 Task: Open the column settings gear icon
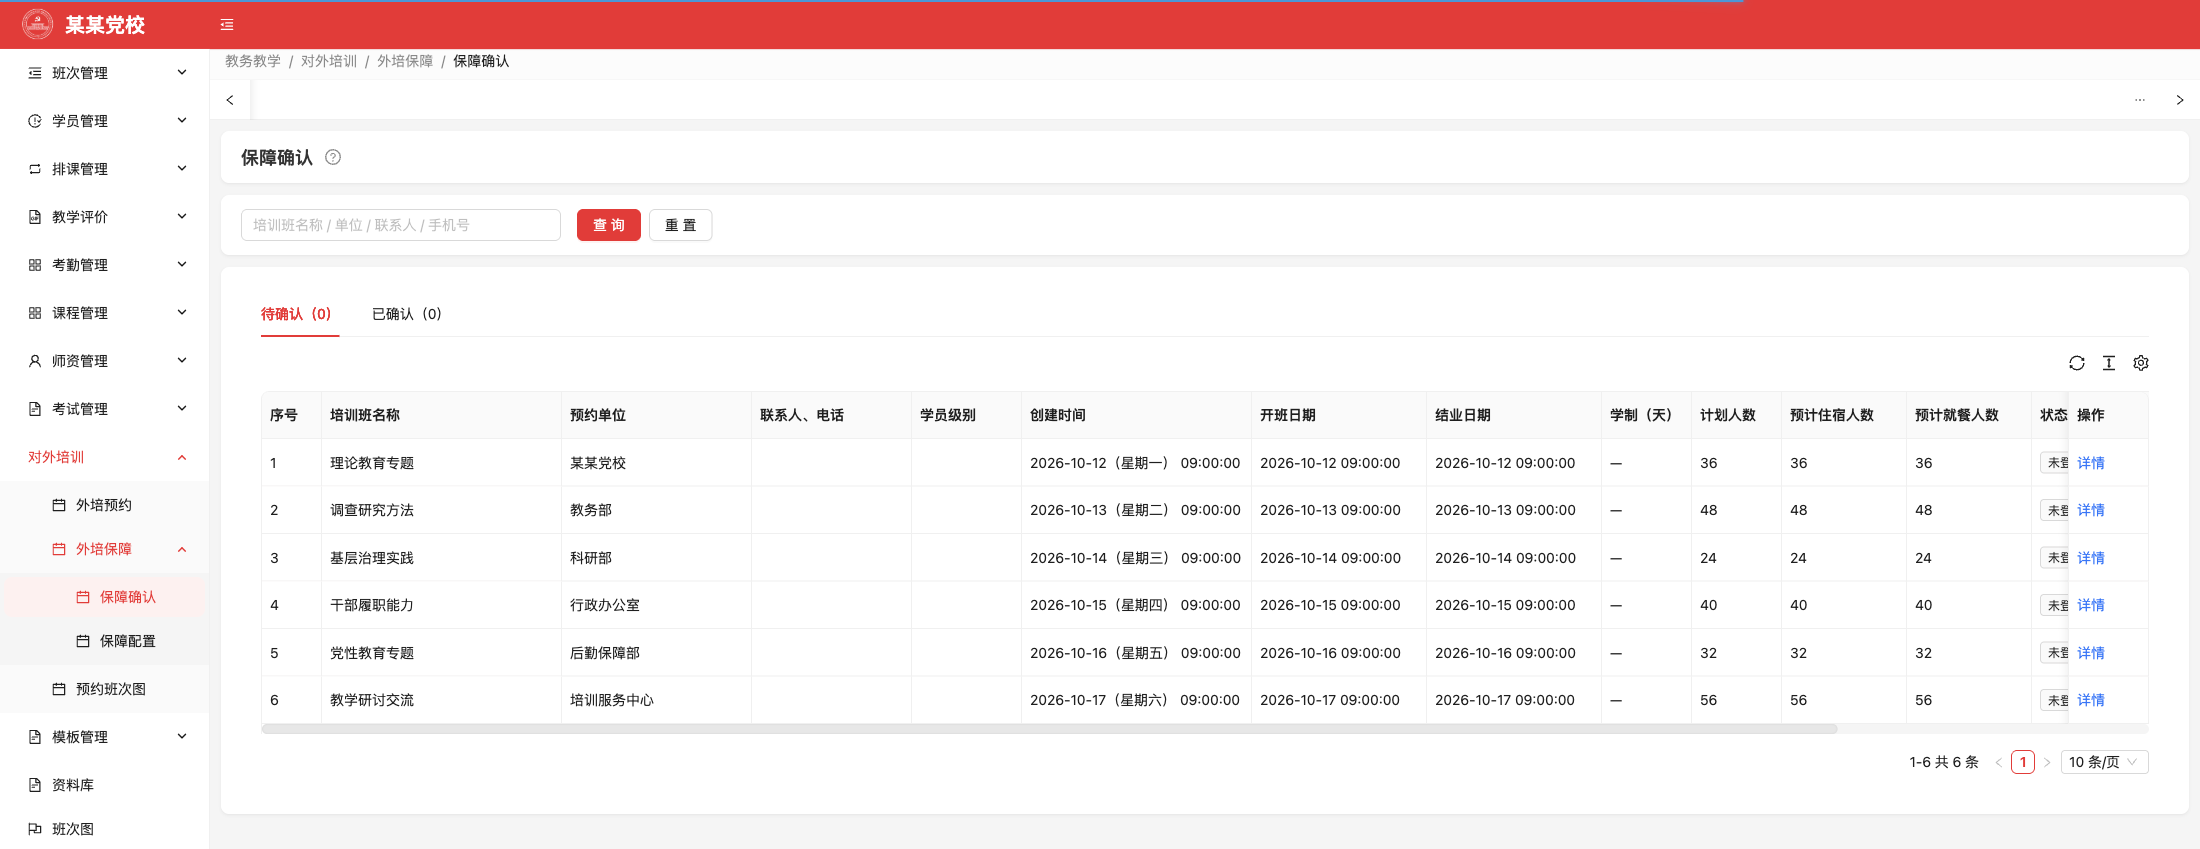[x=2141, y=363]
